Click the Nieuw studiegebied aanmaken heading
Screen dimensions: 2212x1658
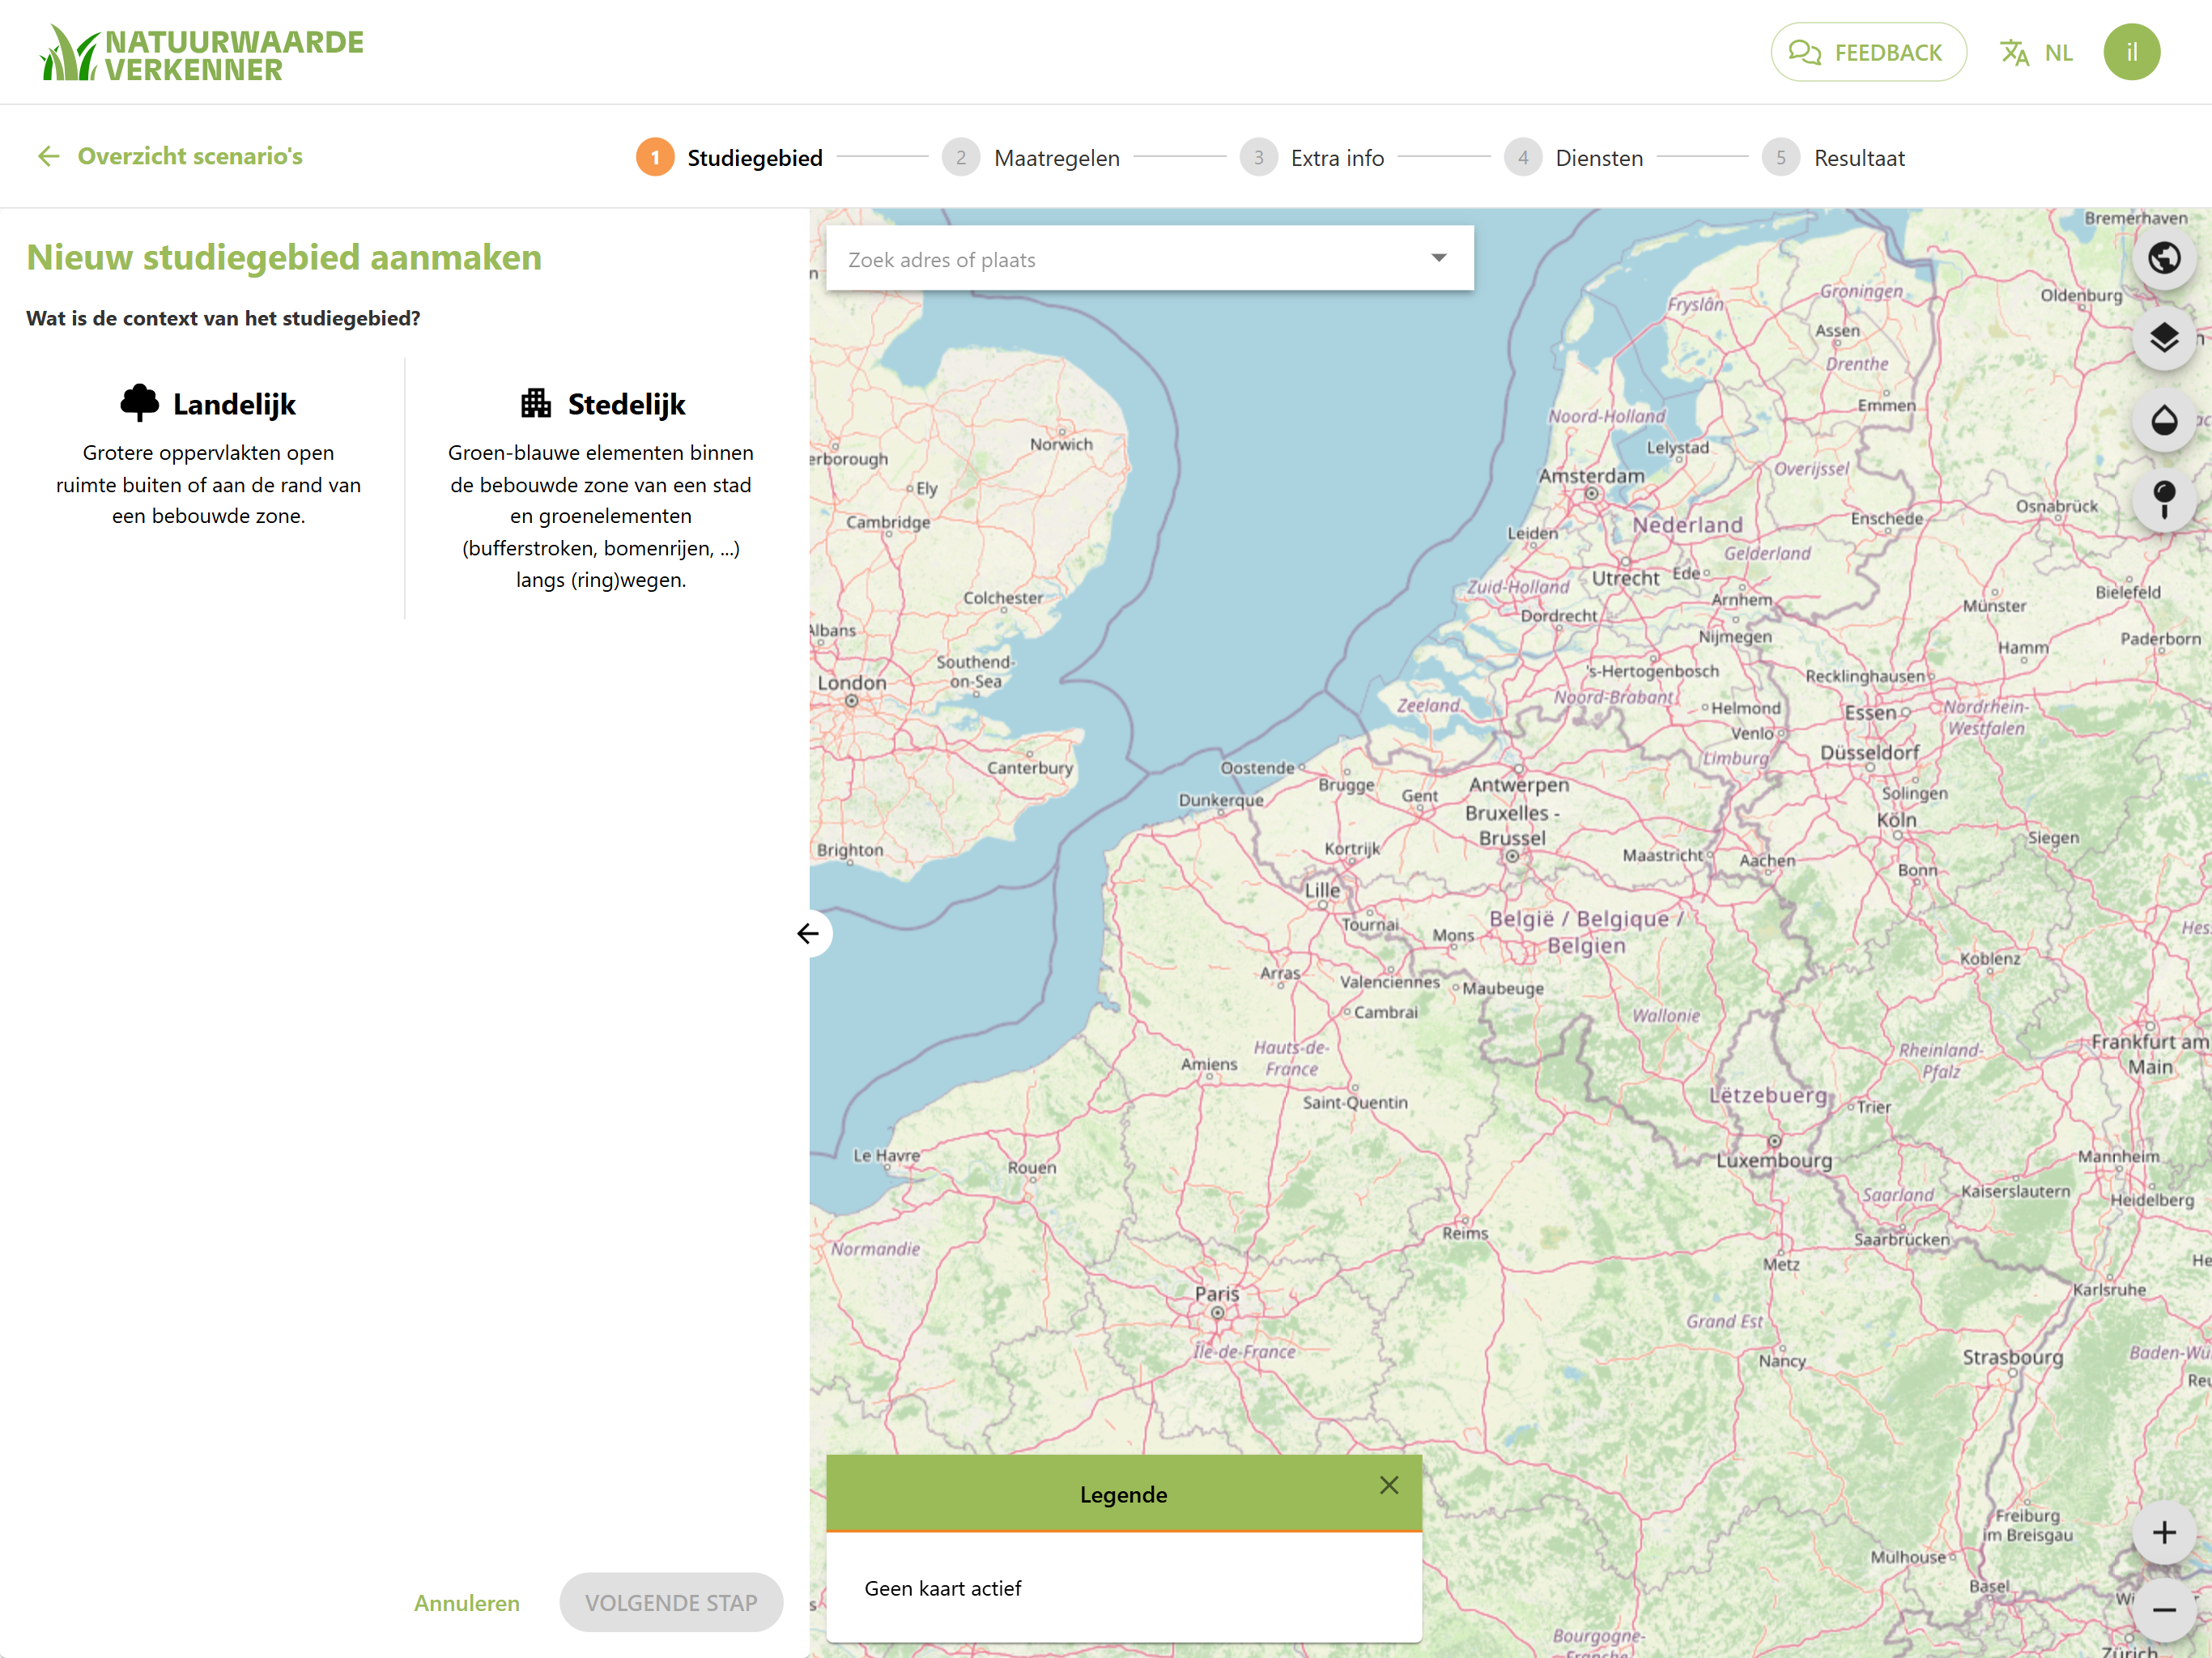click(x=284, y=258)
